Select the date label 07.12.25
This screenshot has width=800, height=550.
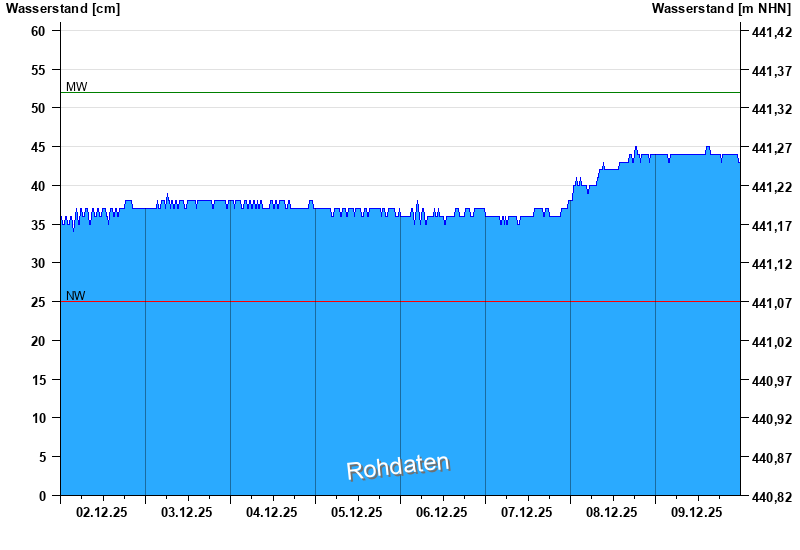pyautogui.click(x=527, y=512)
